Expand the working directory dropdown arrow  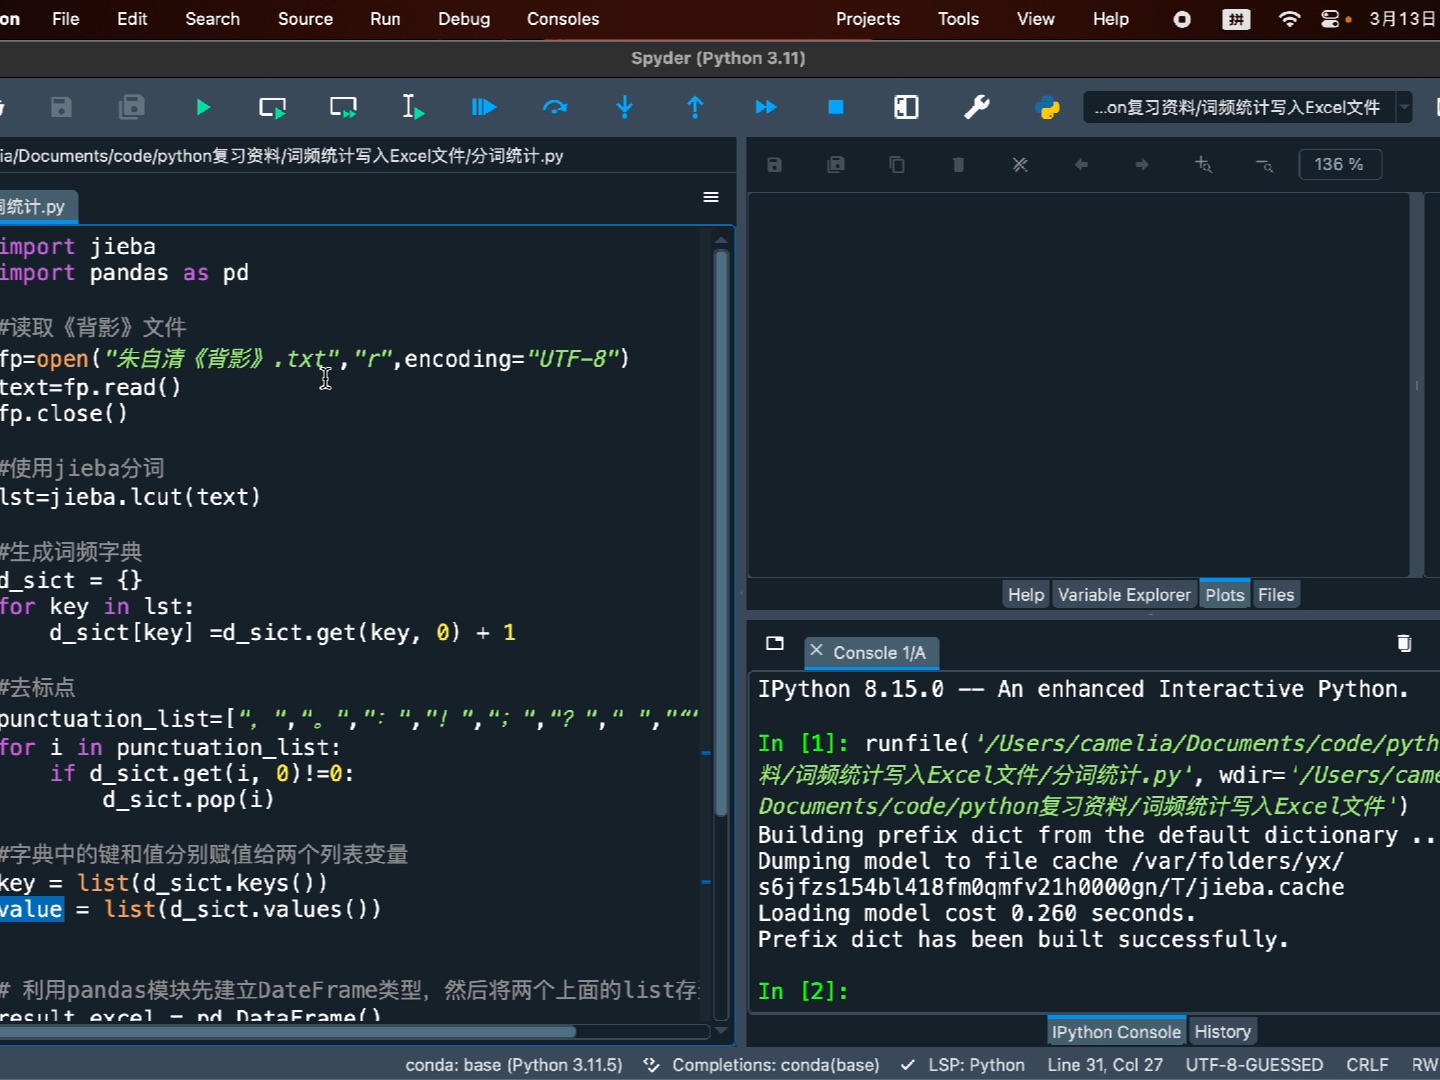(1404, 107)
